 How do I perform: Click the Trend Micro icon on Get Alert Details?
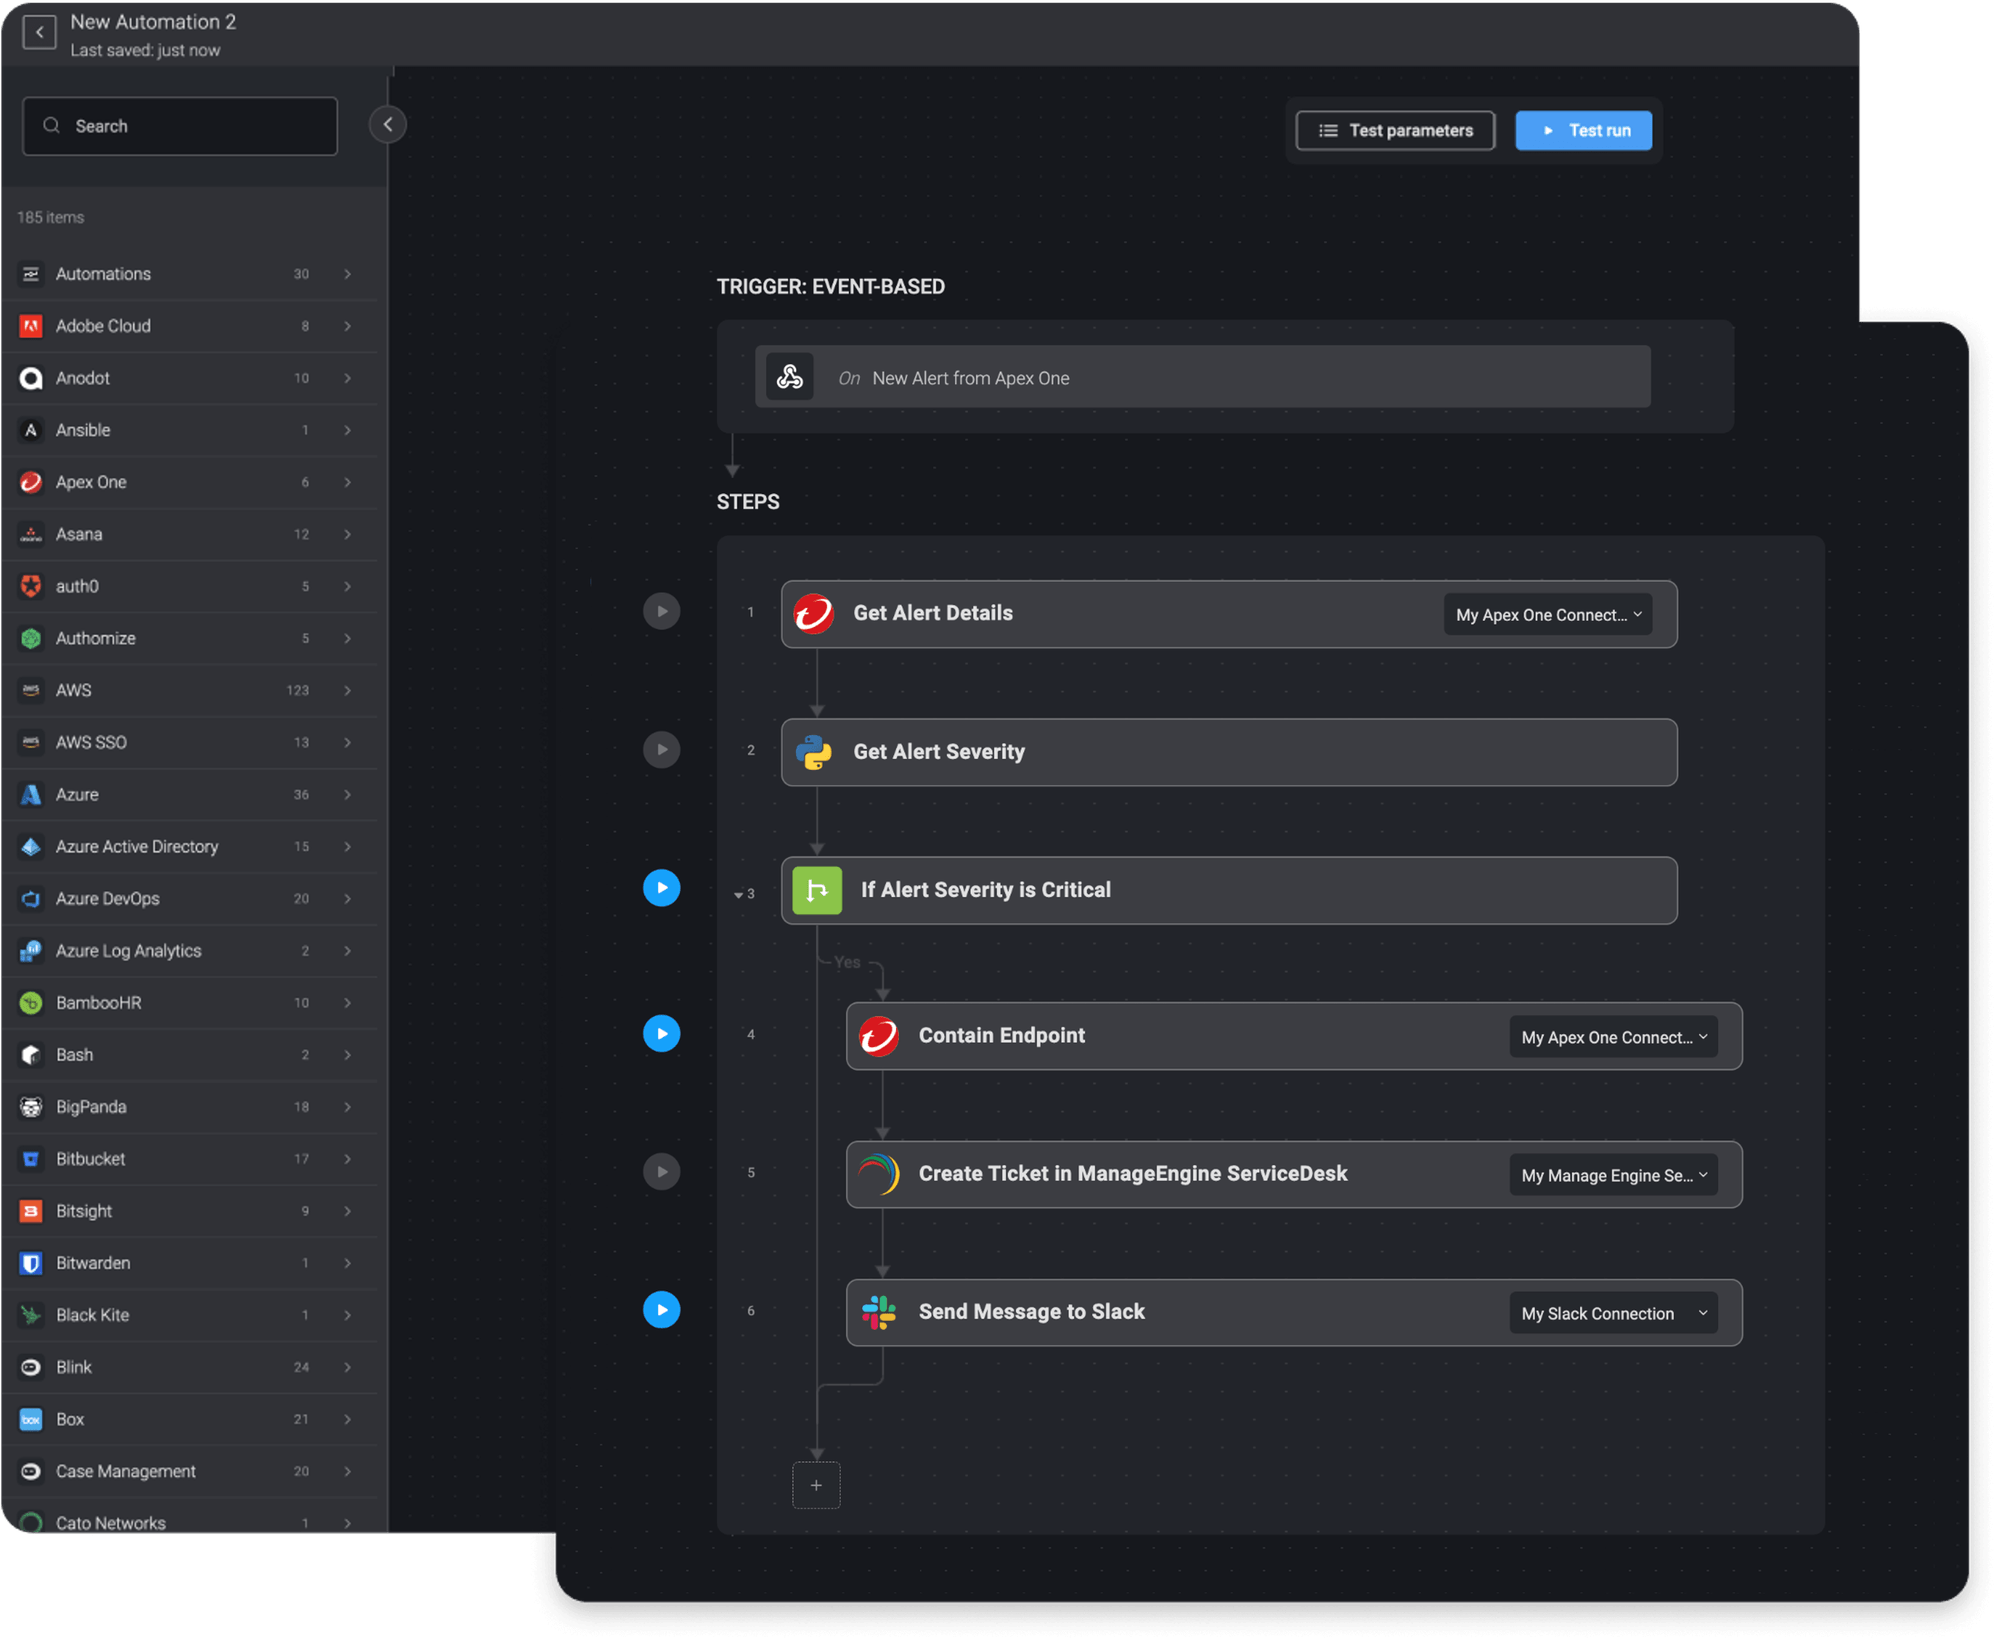coord(813,613)
